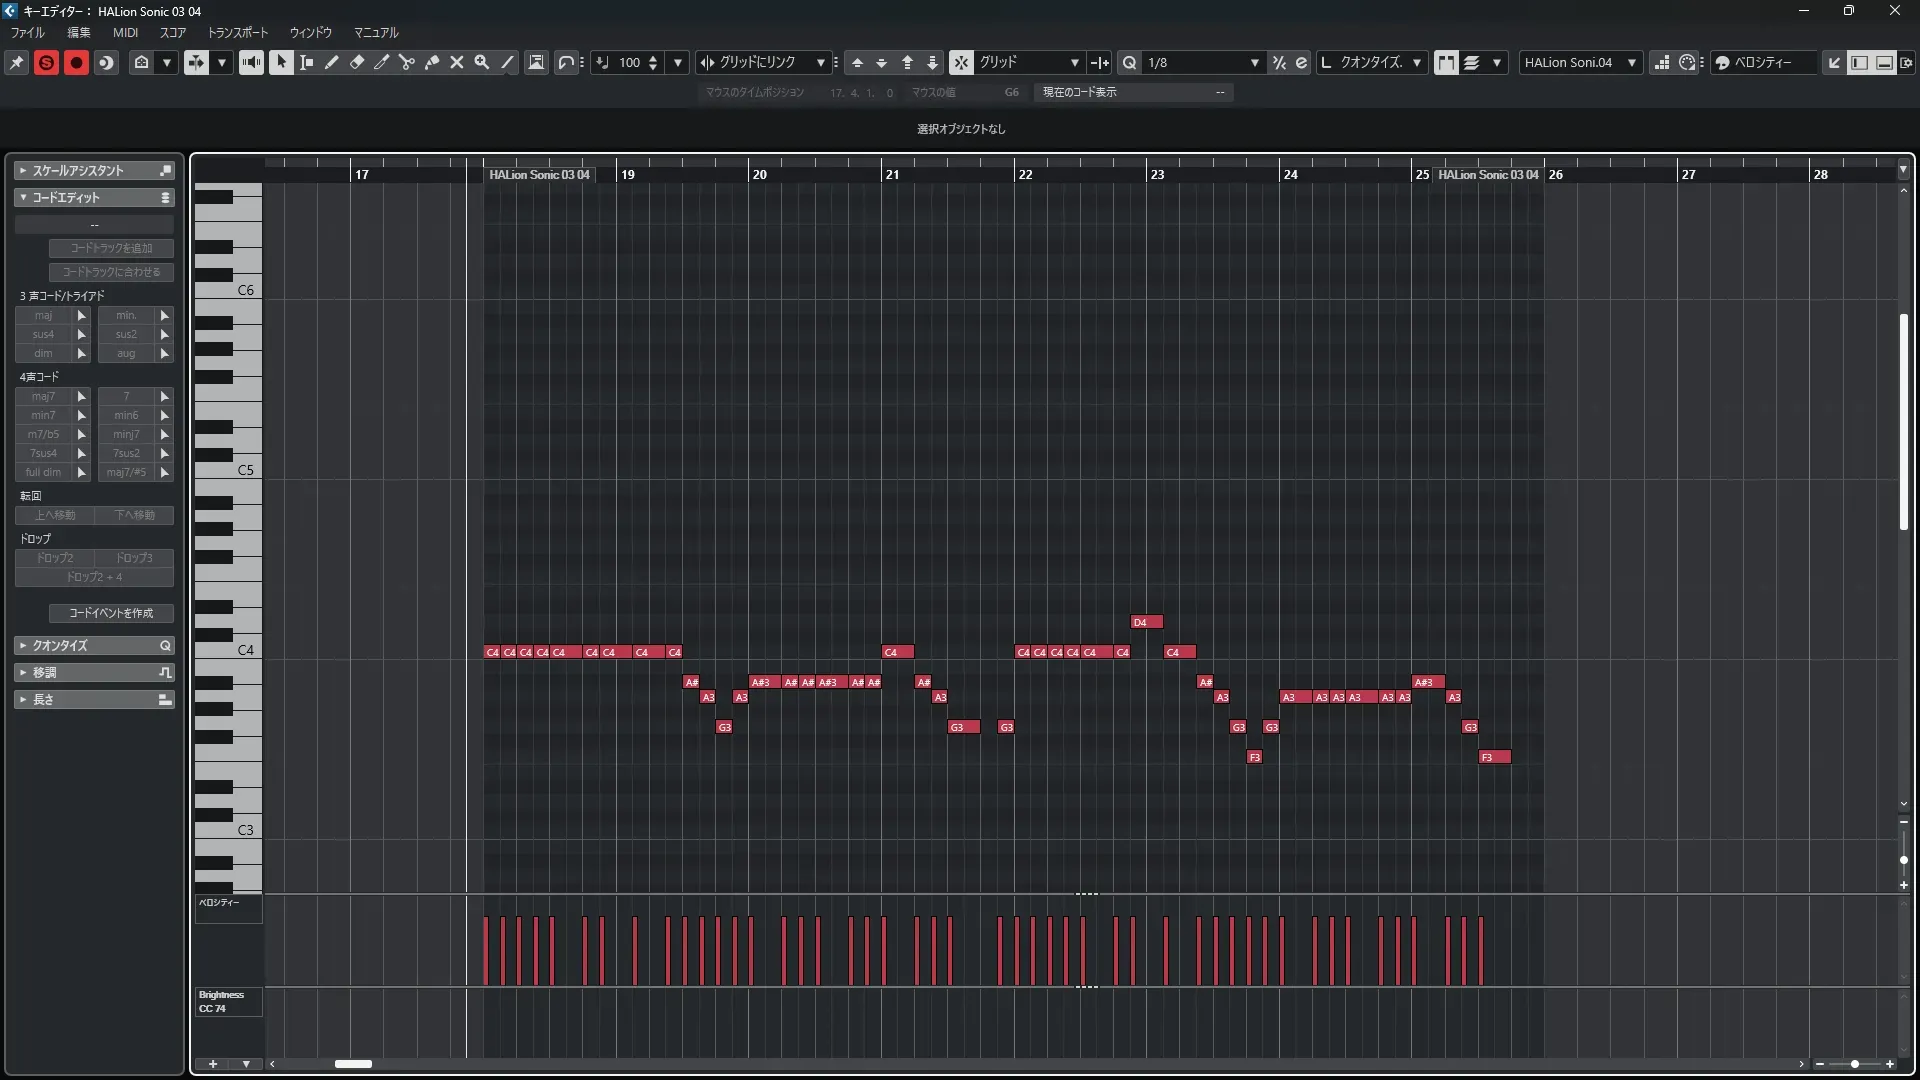Viewport: 1920px width, 1080px height.
Task: Select the Draw pencil tool
Action: tap(331, 62)
